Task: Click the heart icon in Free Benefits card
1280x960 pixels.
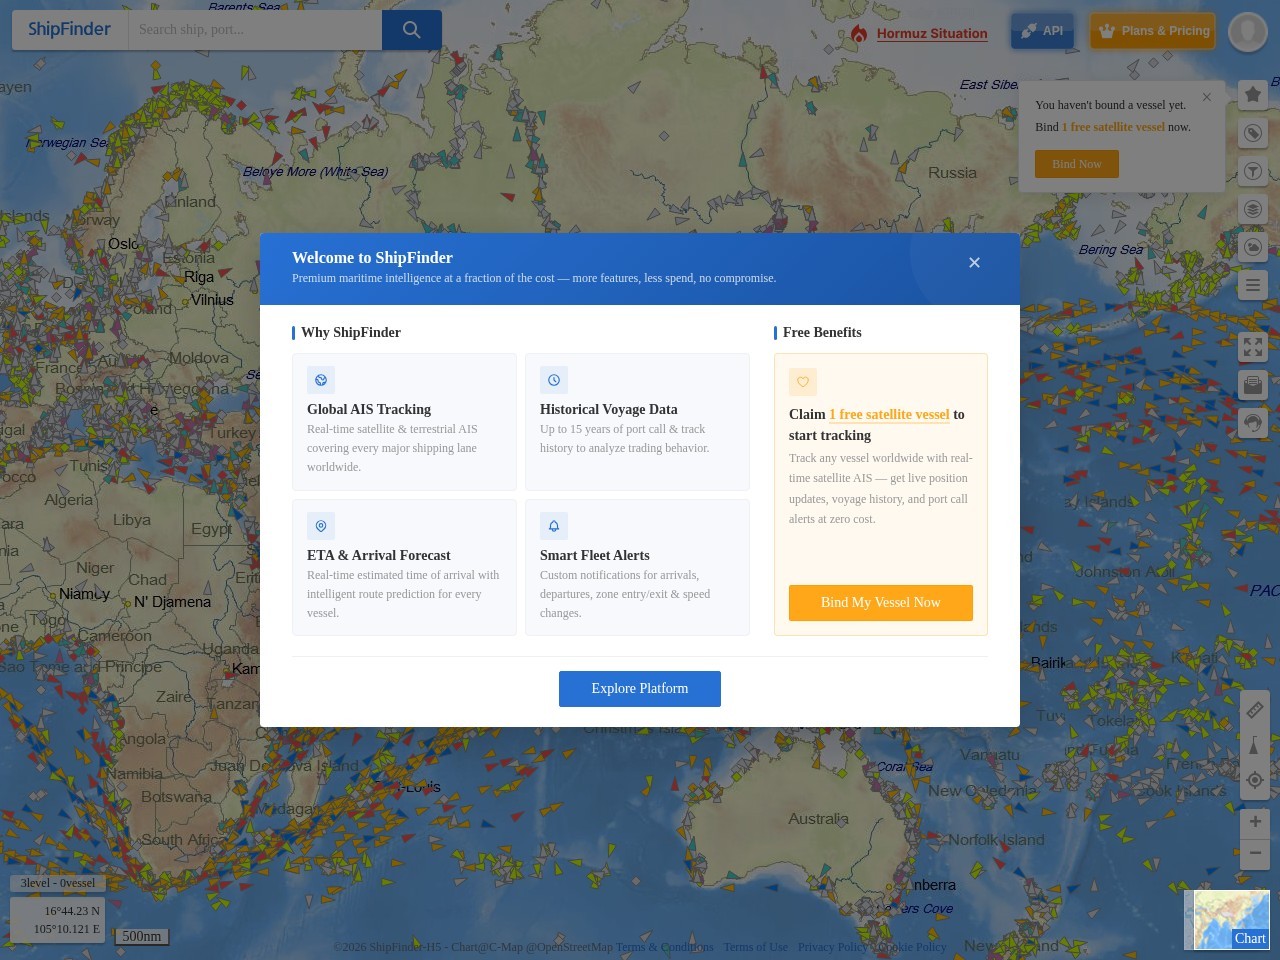Action: pos(803,382)
